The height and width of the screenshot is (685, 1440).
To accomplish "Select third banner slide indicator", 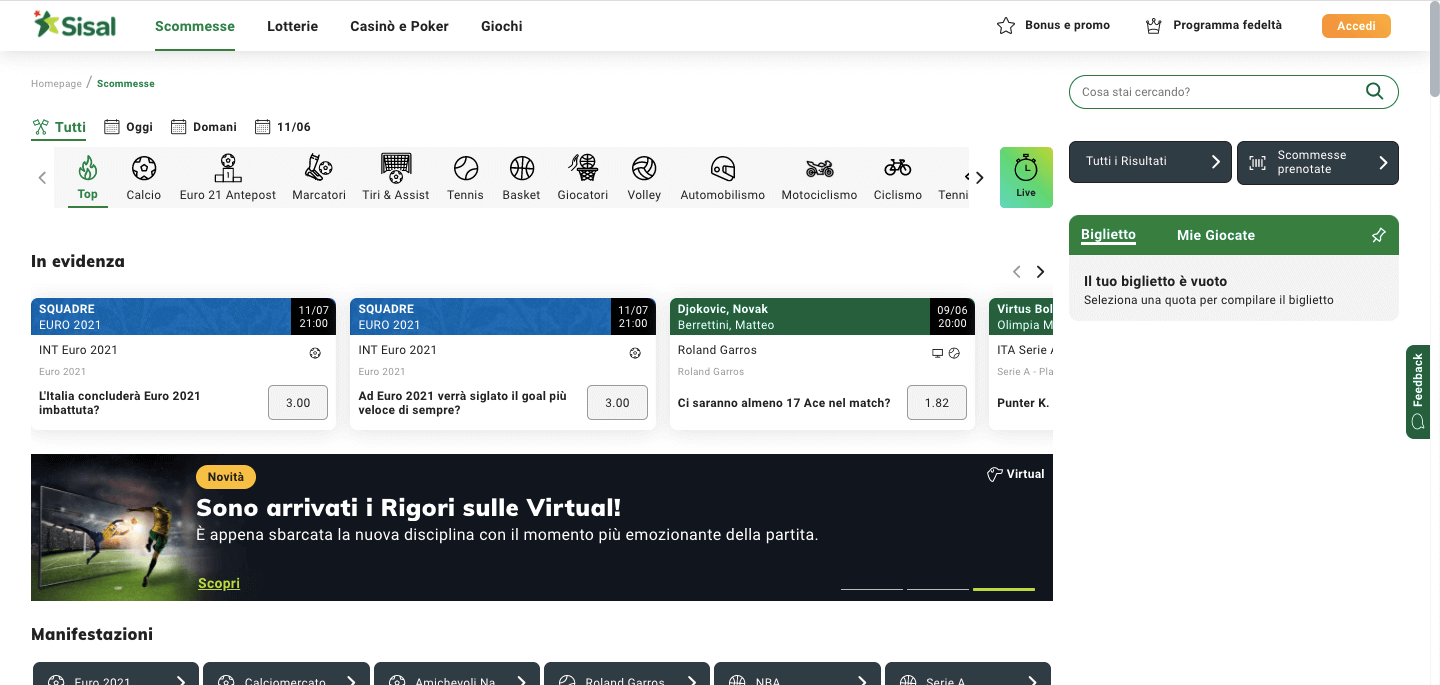I will click(1004, 589).
